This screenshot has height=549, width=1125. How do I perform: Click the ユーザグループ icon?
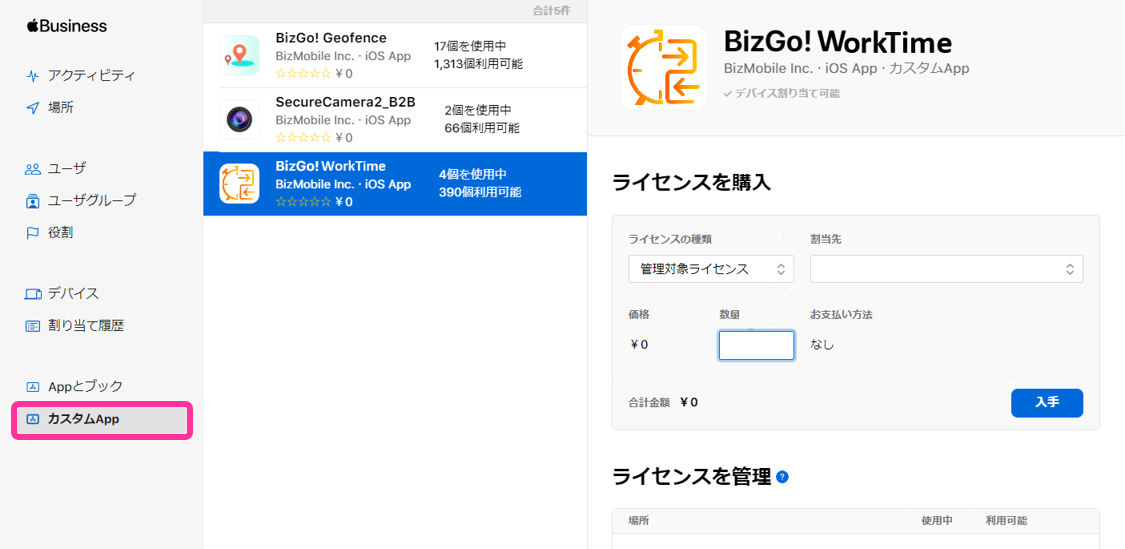tap(33, 201)
